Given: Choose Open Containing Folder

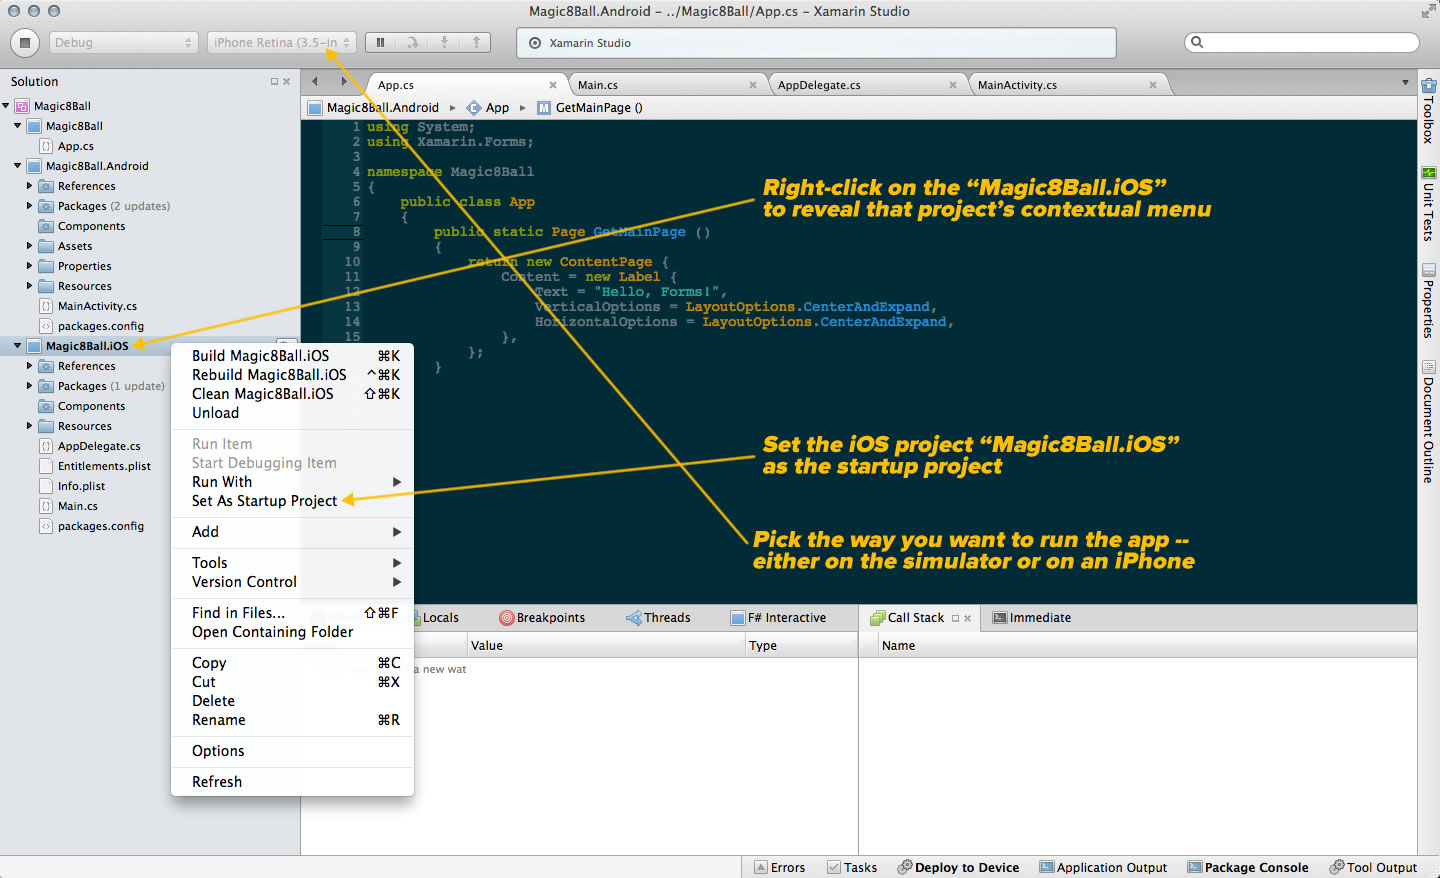Looking at the screenshot, I should 292,632.
